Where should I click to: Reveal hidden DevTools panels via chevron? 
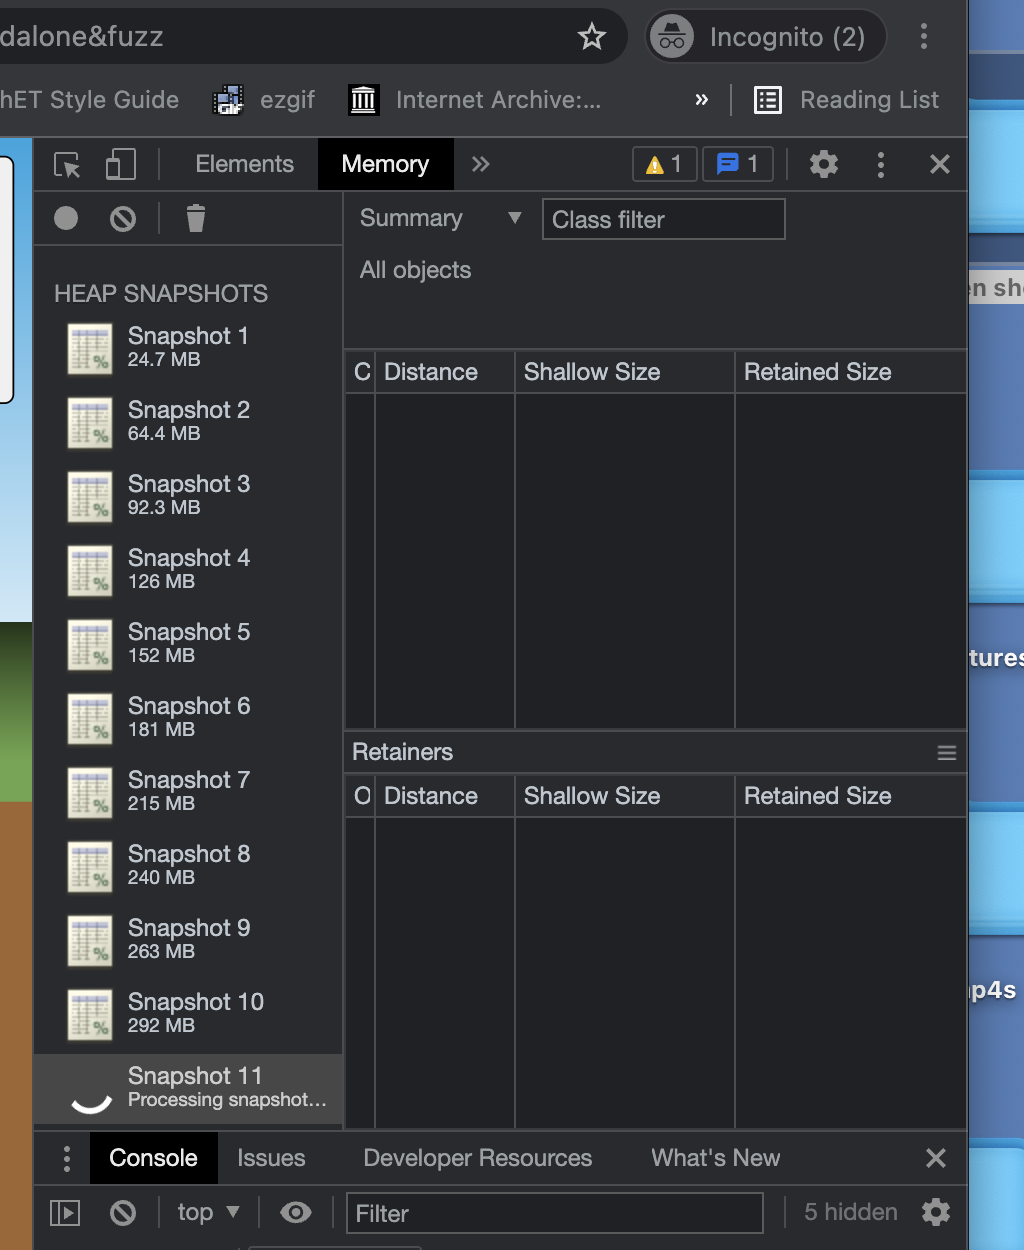coord(480,164)
